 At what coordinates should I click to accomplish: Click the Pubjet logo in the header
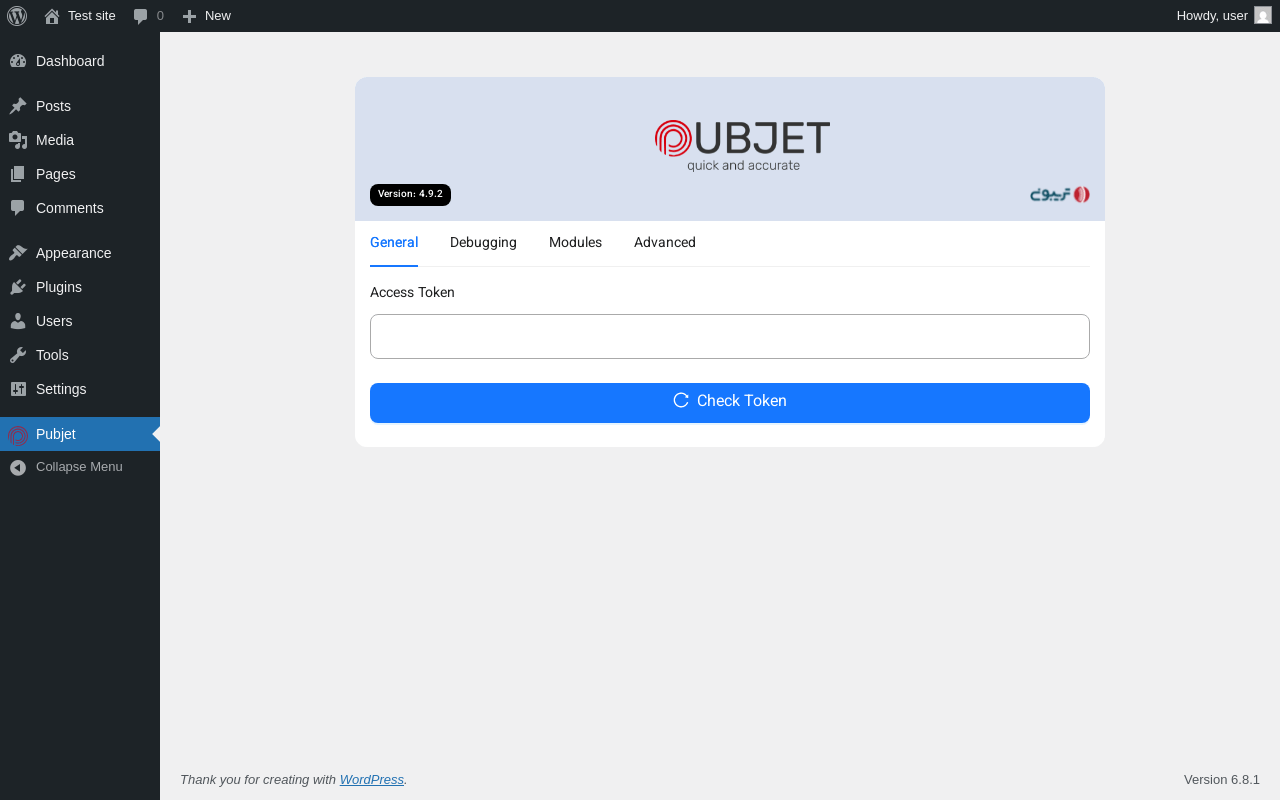click(742, 146)
